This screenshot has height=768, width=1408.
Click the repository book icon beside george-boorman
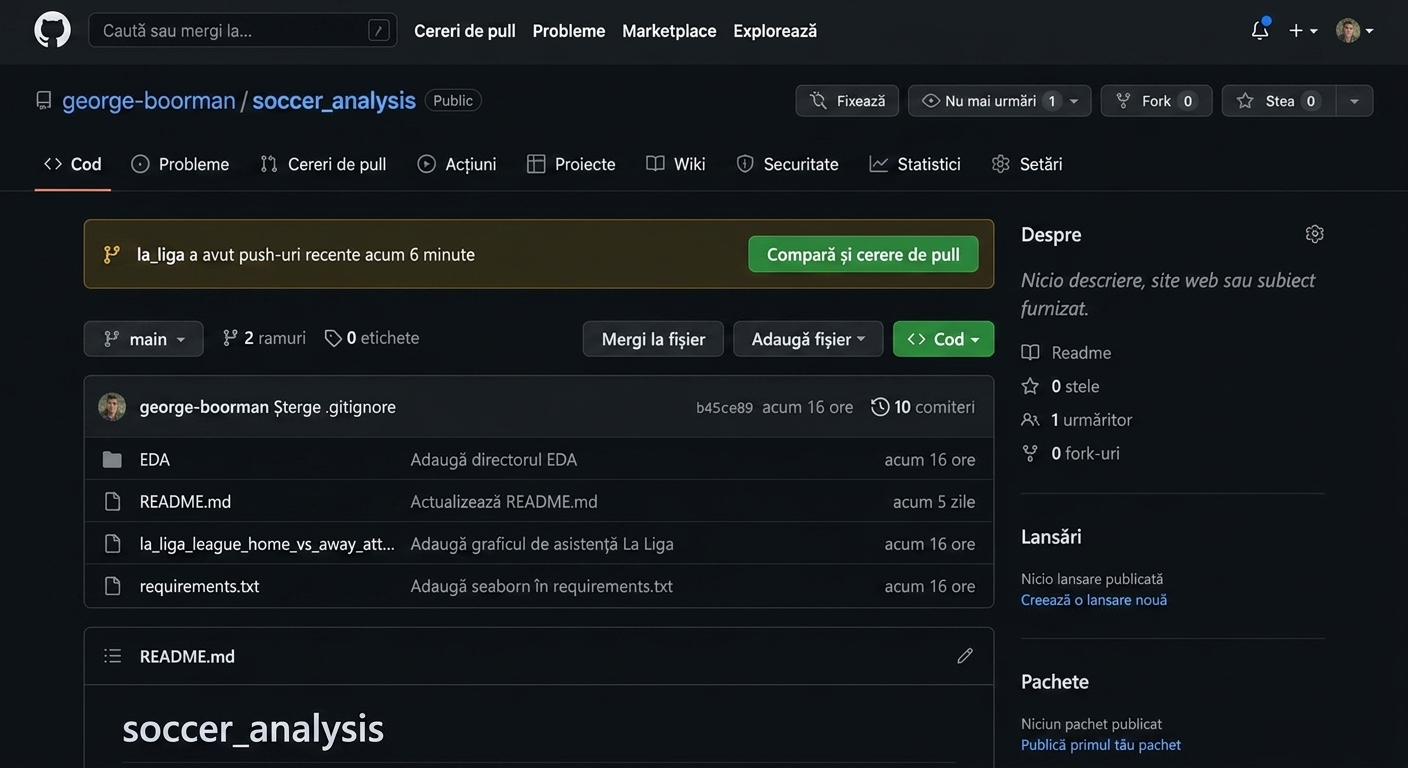coord(43,100)
